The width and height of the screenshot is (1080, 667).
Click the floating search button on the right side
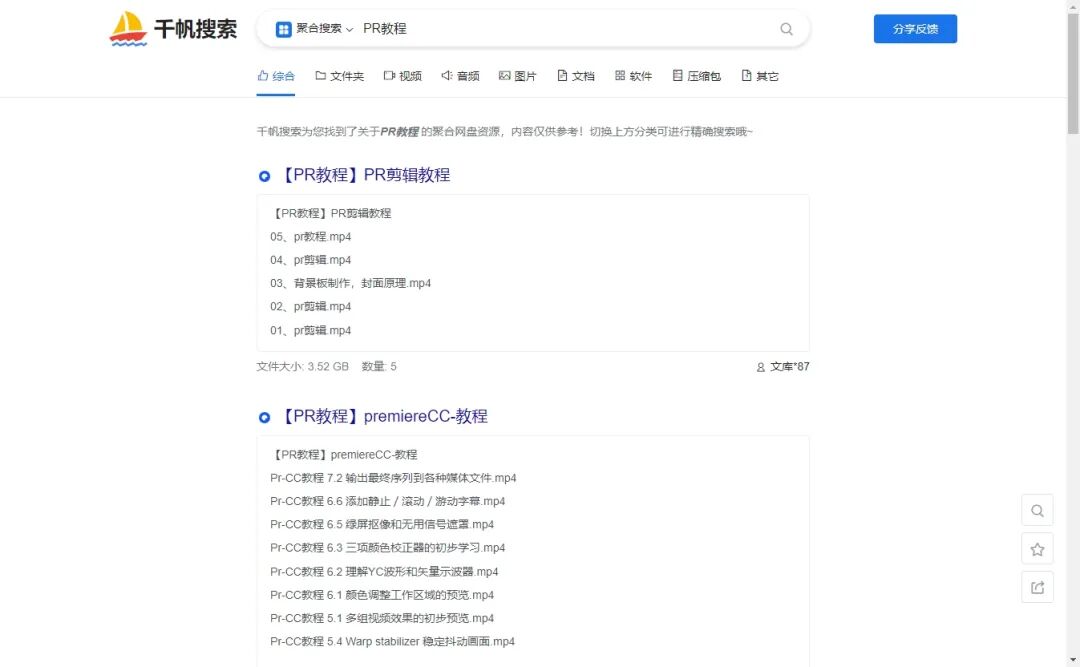tap(1037, 511)
